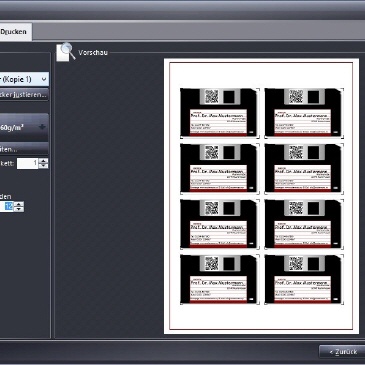Select the bottom-left floppy card in preview
The height and width of the screenshot is (365, 365).
(x=220, y=279)
